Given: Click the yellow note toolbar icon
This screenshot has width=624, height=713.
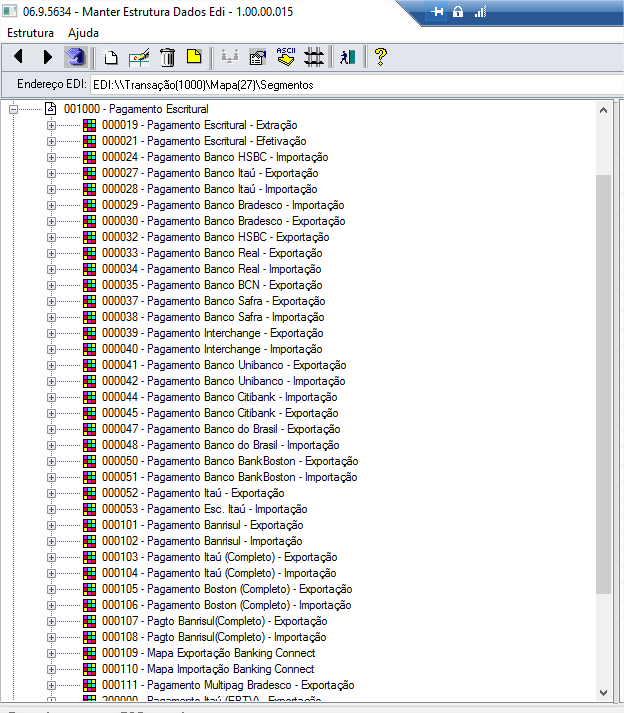Looking at the screenshot, I should point(194,56).
